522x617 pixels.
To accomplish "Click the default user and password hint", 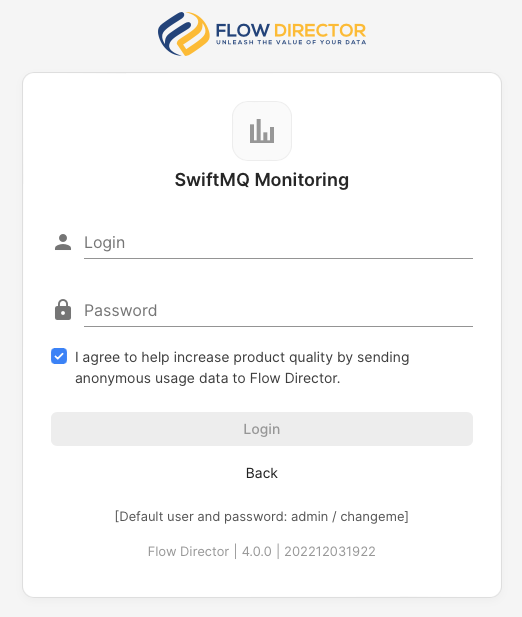I will (x=262, y=516).
